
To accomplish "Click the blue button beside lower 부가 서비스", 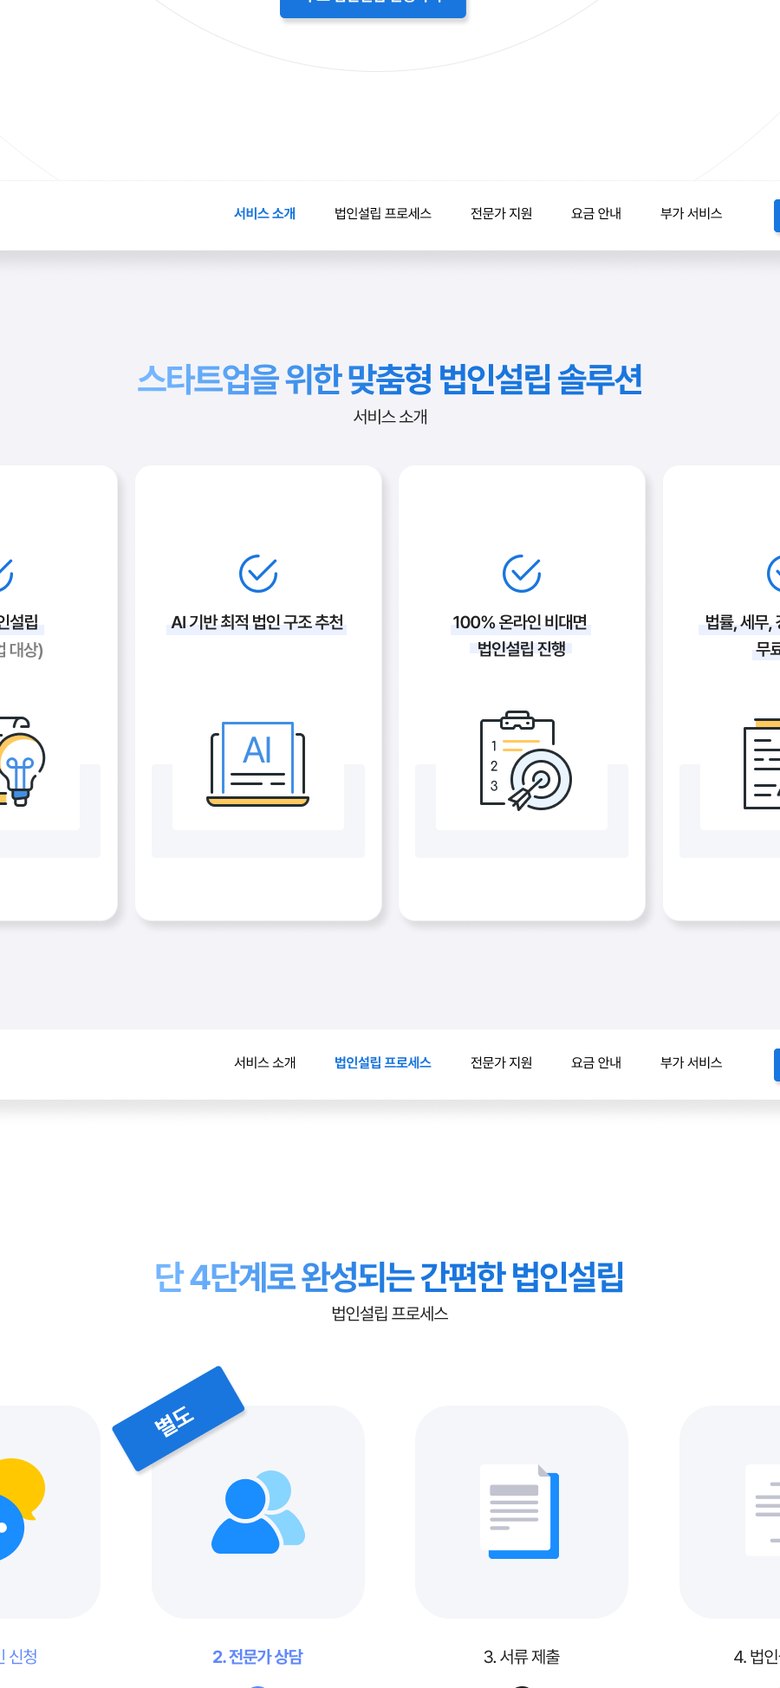I will (776, 1064).
